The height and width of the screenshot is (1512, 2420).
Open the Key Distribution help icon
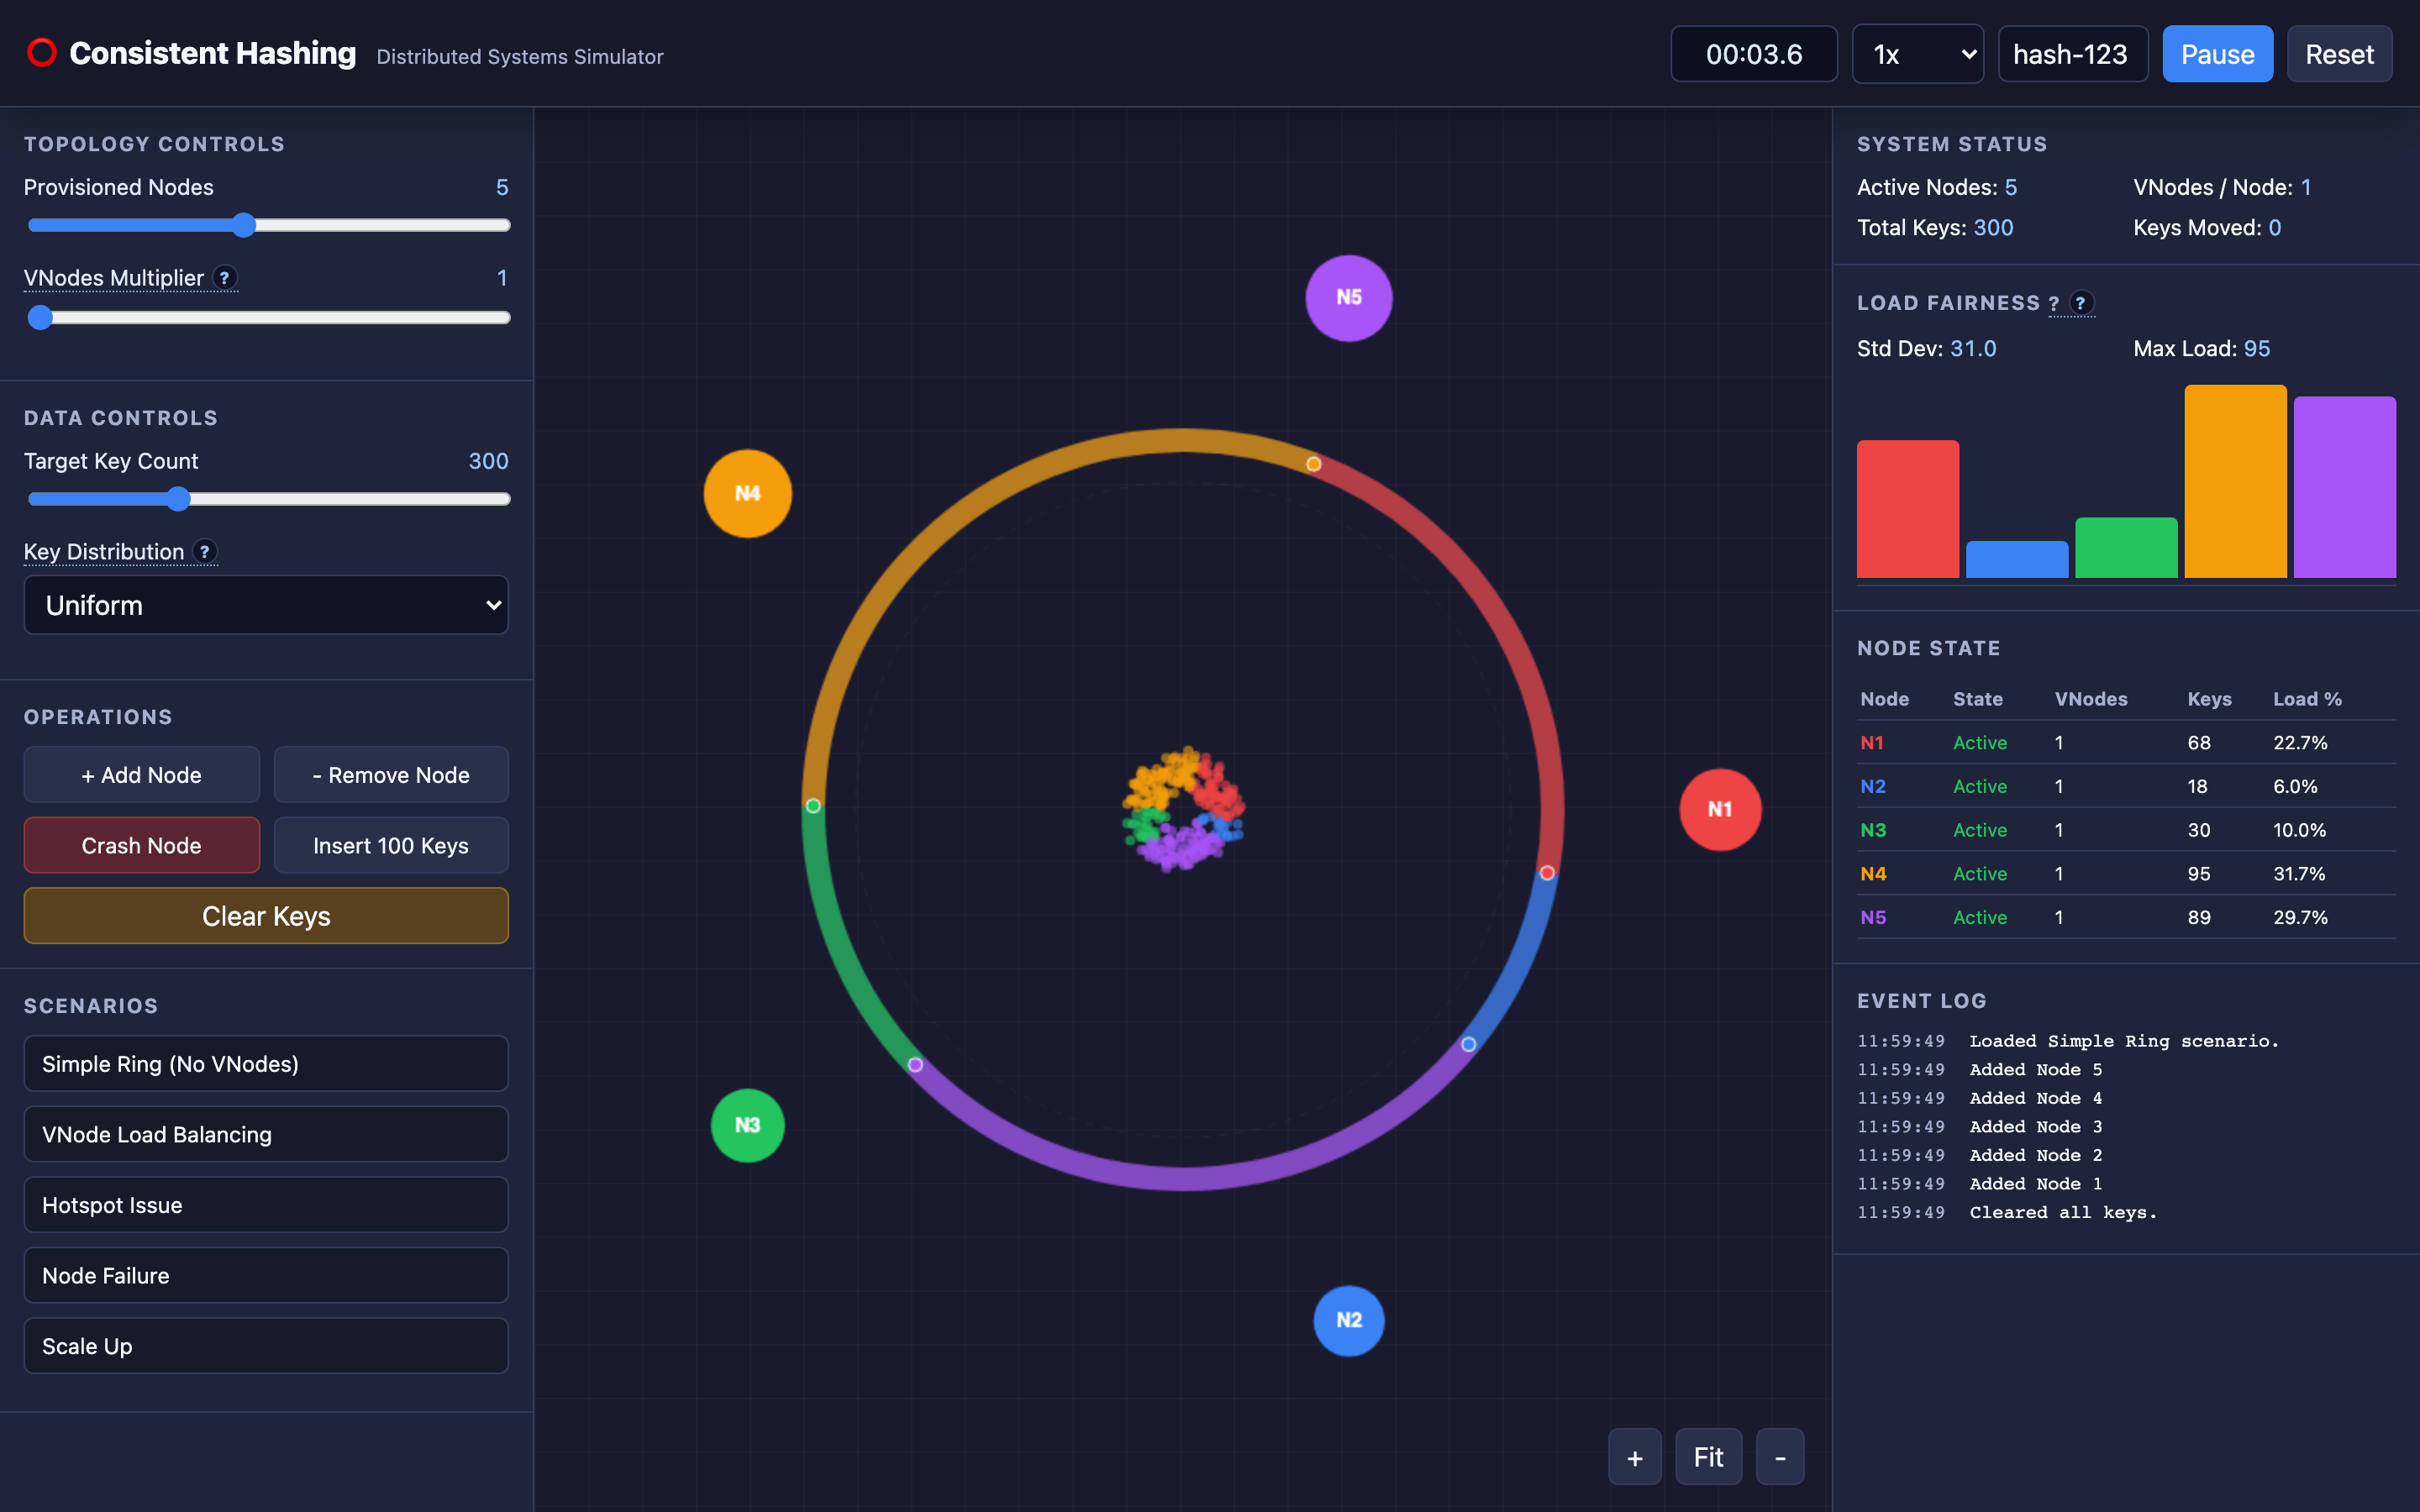(x=205, y=551)
